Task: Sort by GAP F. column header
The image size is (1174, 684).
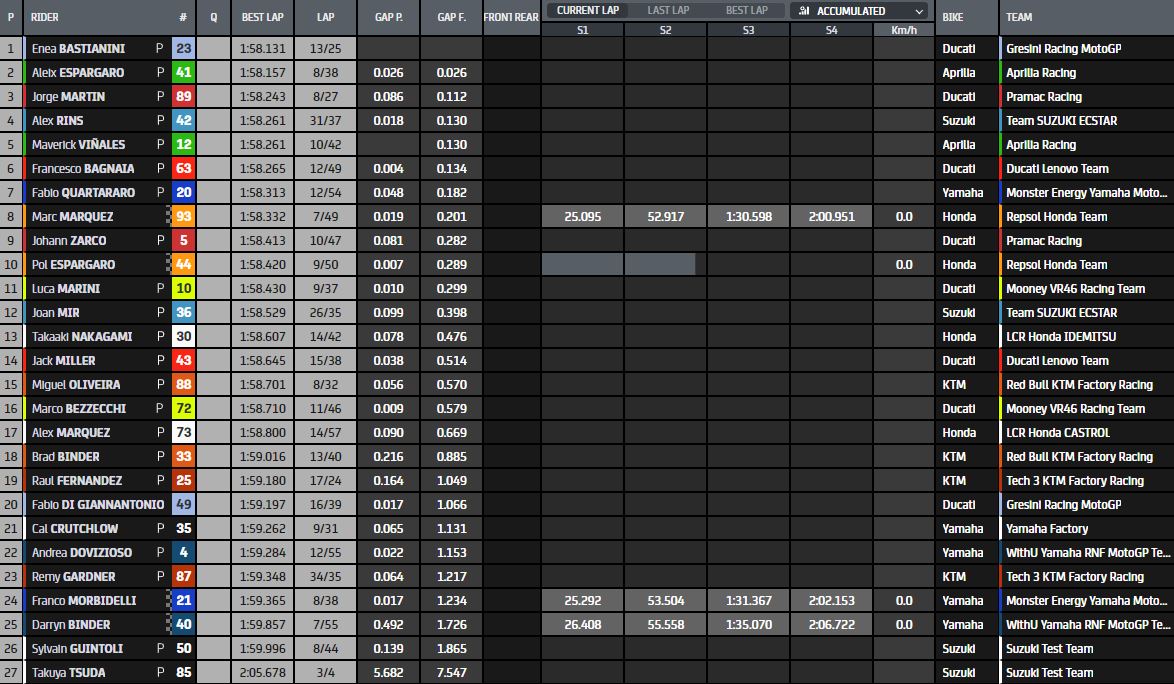Action: [451, 17]
